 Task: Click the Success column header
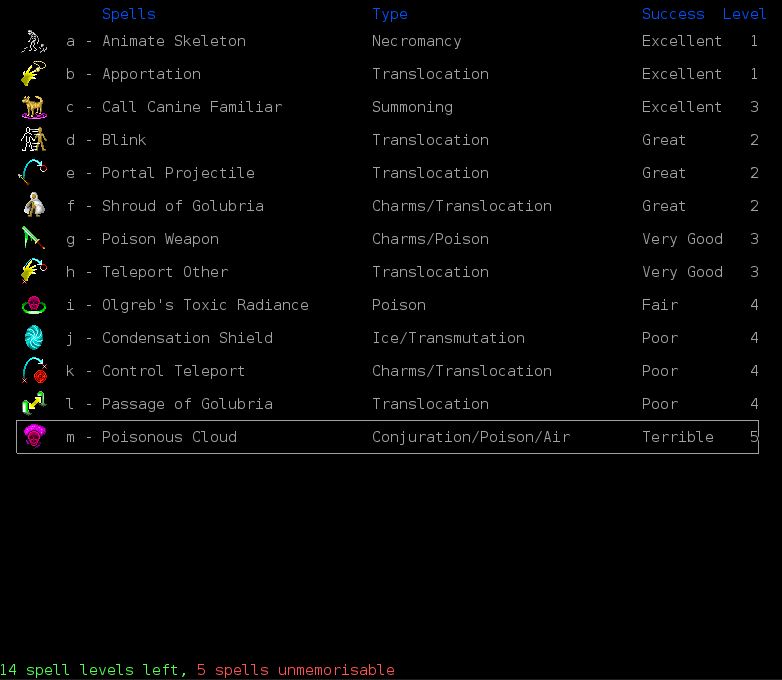[x=673, y=14]
